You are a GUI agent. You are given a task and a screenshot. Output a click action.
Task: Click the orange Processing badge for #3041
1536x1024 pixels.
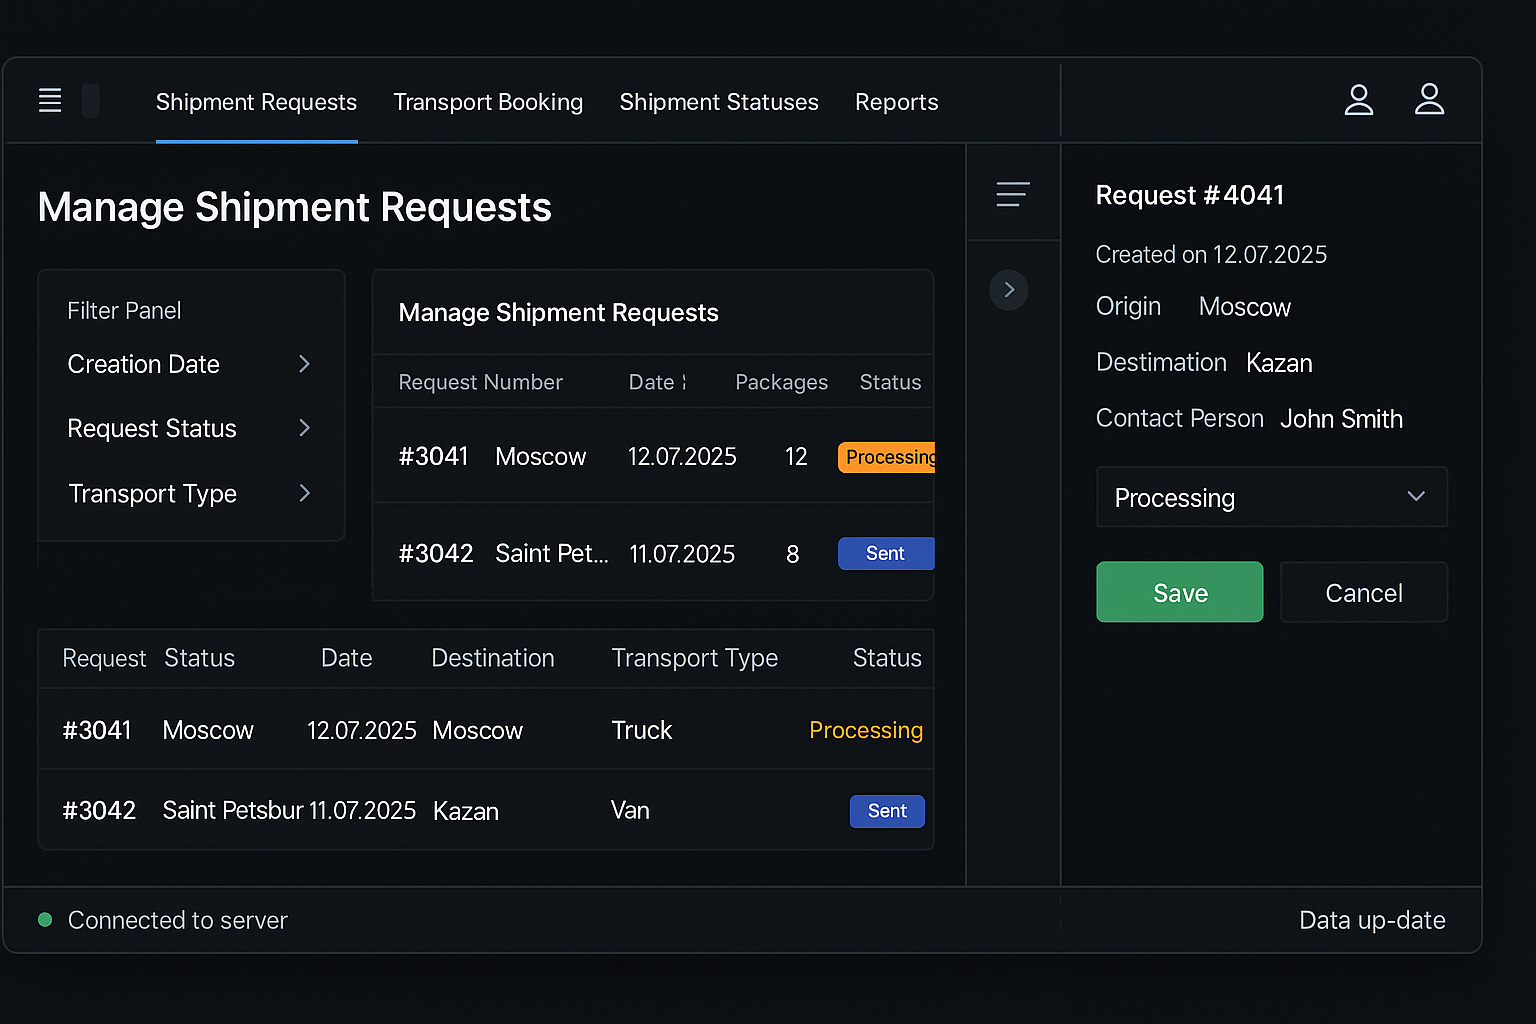pyautogui.click(x=887, y=457)
